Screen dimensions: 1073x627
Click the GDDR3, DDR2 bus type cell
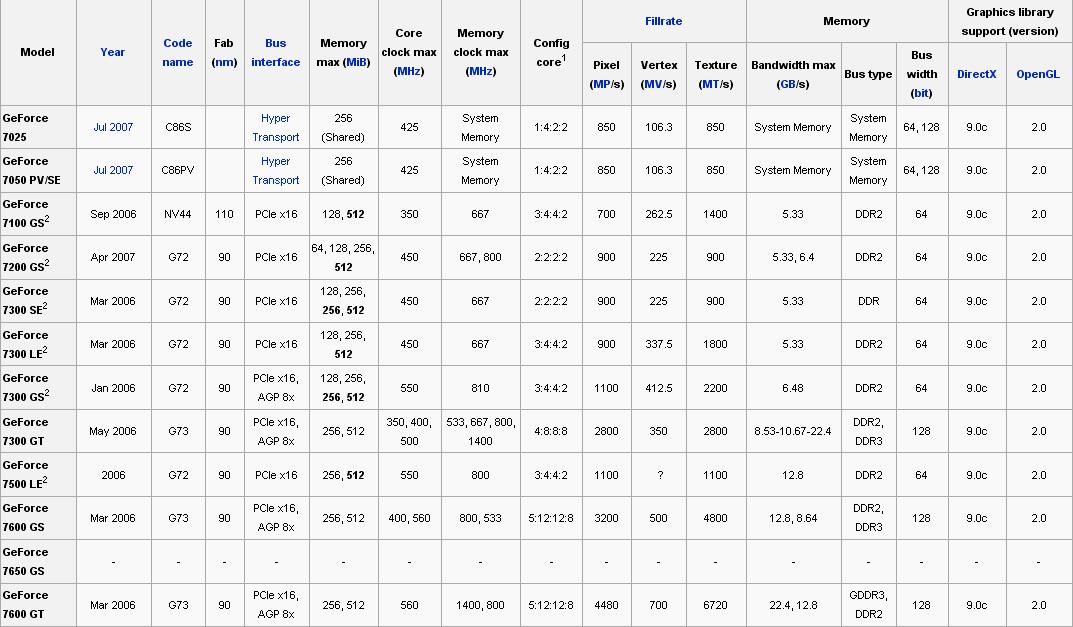tap(868, 605)
